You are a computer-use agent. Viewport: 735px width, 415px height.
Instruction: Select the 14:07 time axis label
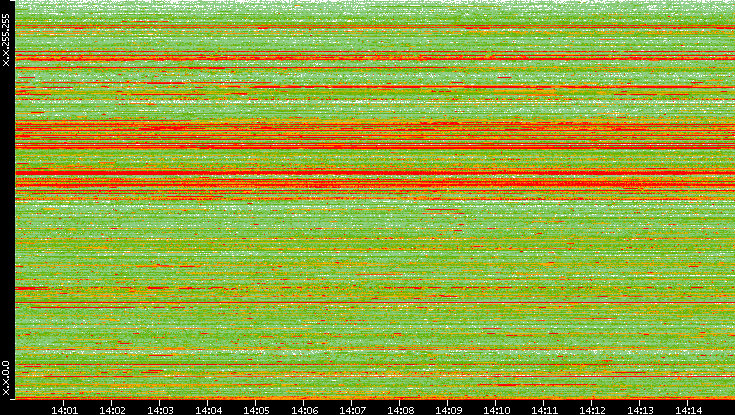tap(352, 410)
